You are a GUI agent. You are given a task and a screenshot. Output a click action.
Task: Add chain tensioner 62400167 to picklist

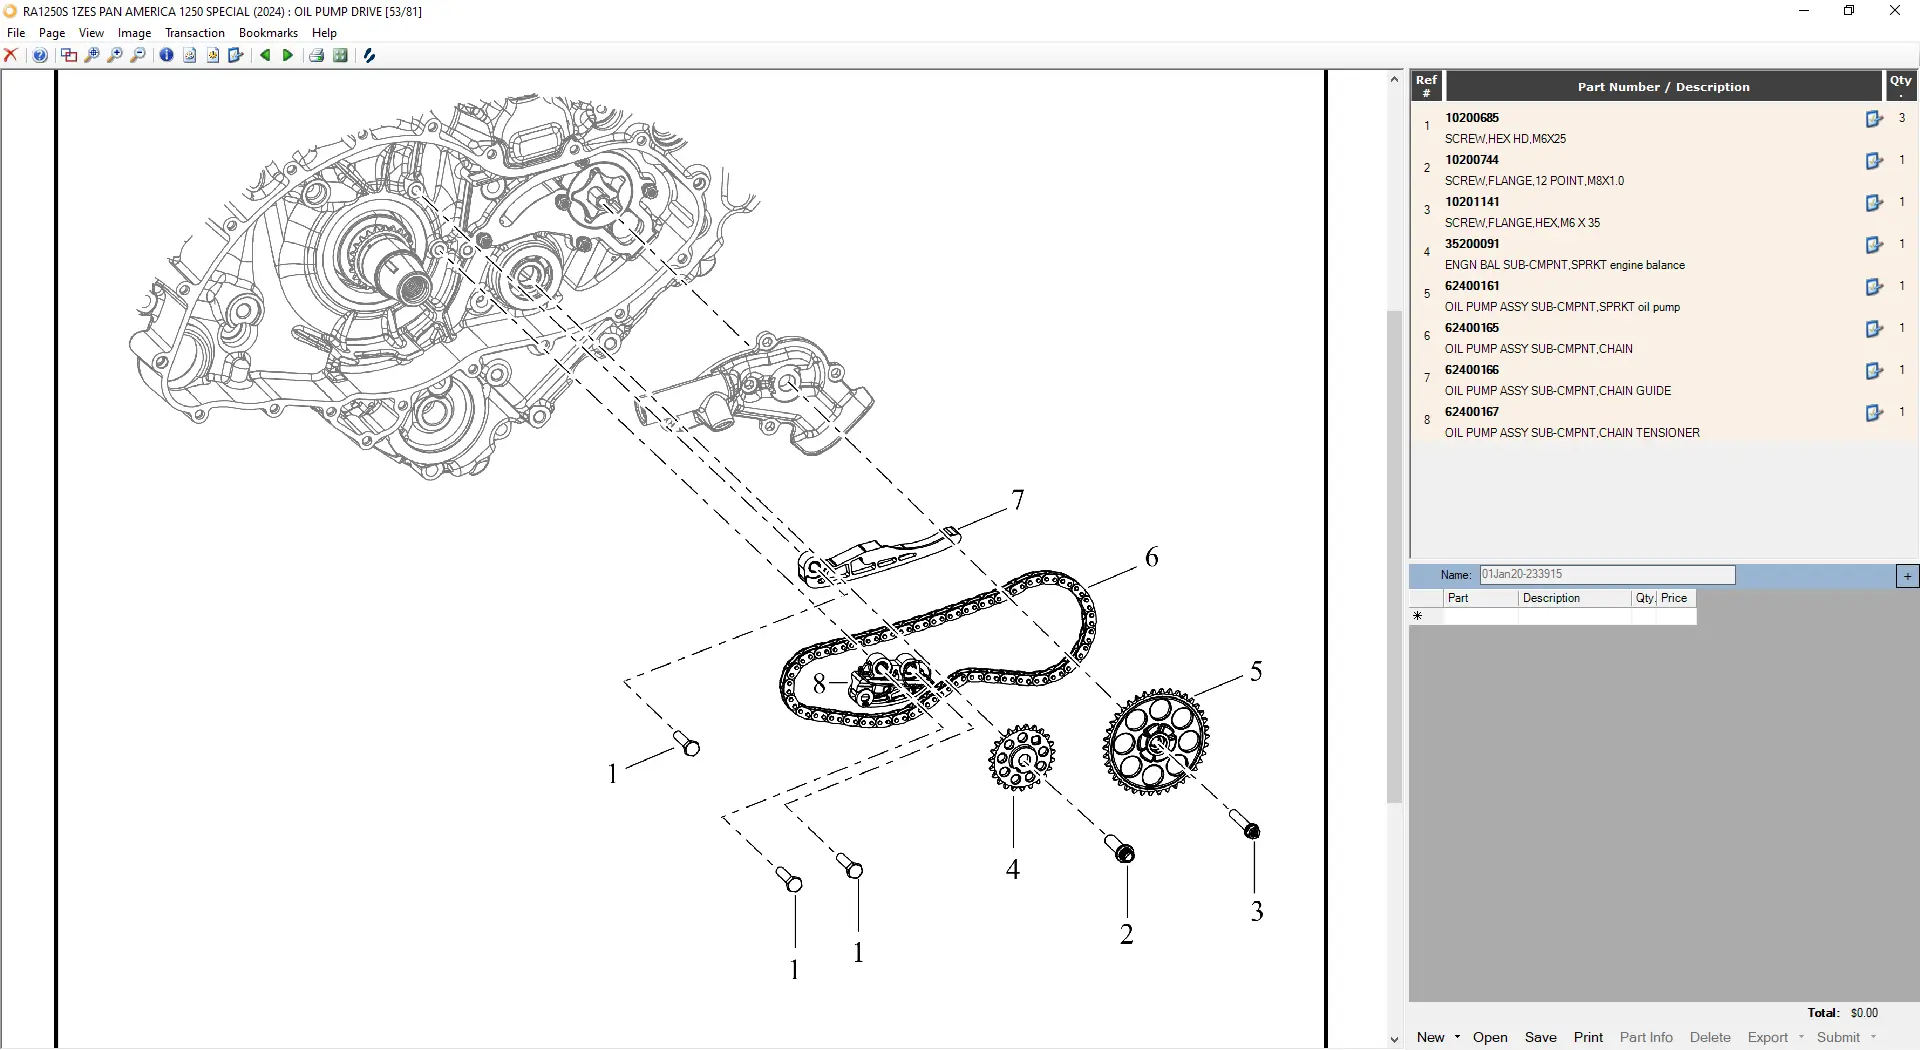coord(1874,414)
